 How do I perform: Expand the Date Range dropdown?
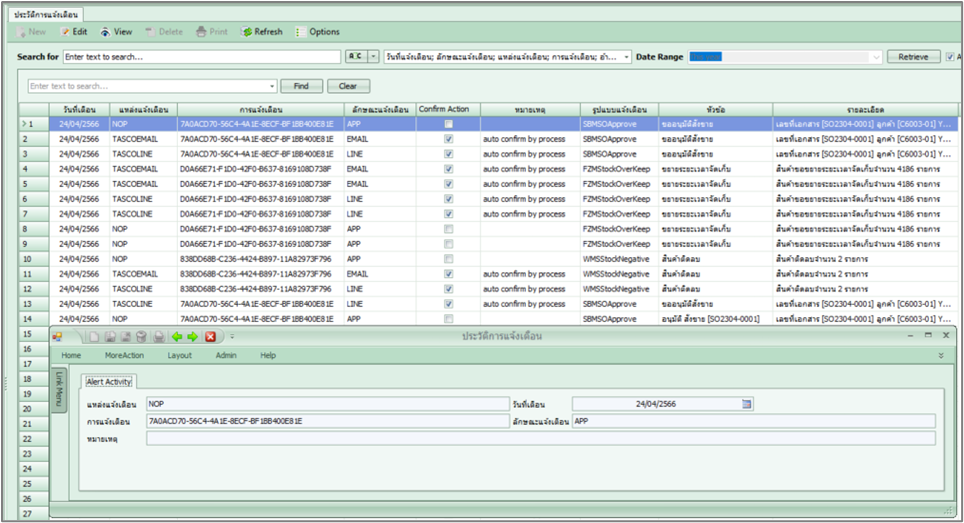coord(876,57)
